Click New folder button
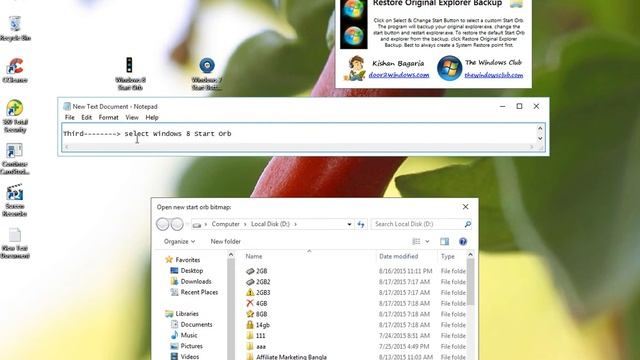Image resolution: width=640 pixels, height=360 pixels. tap(225, 242)
